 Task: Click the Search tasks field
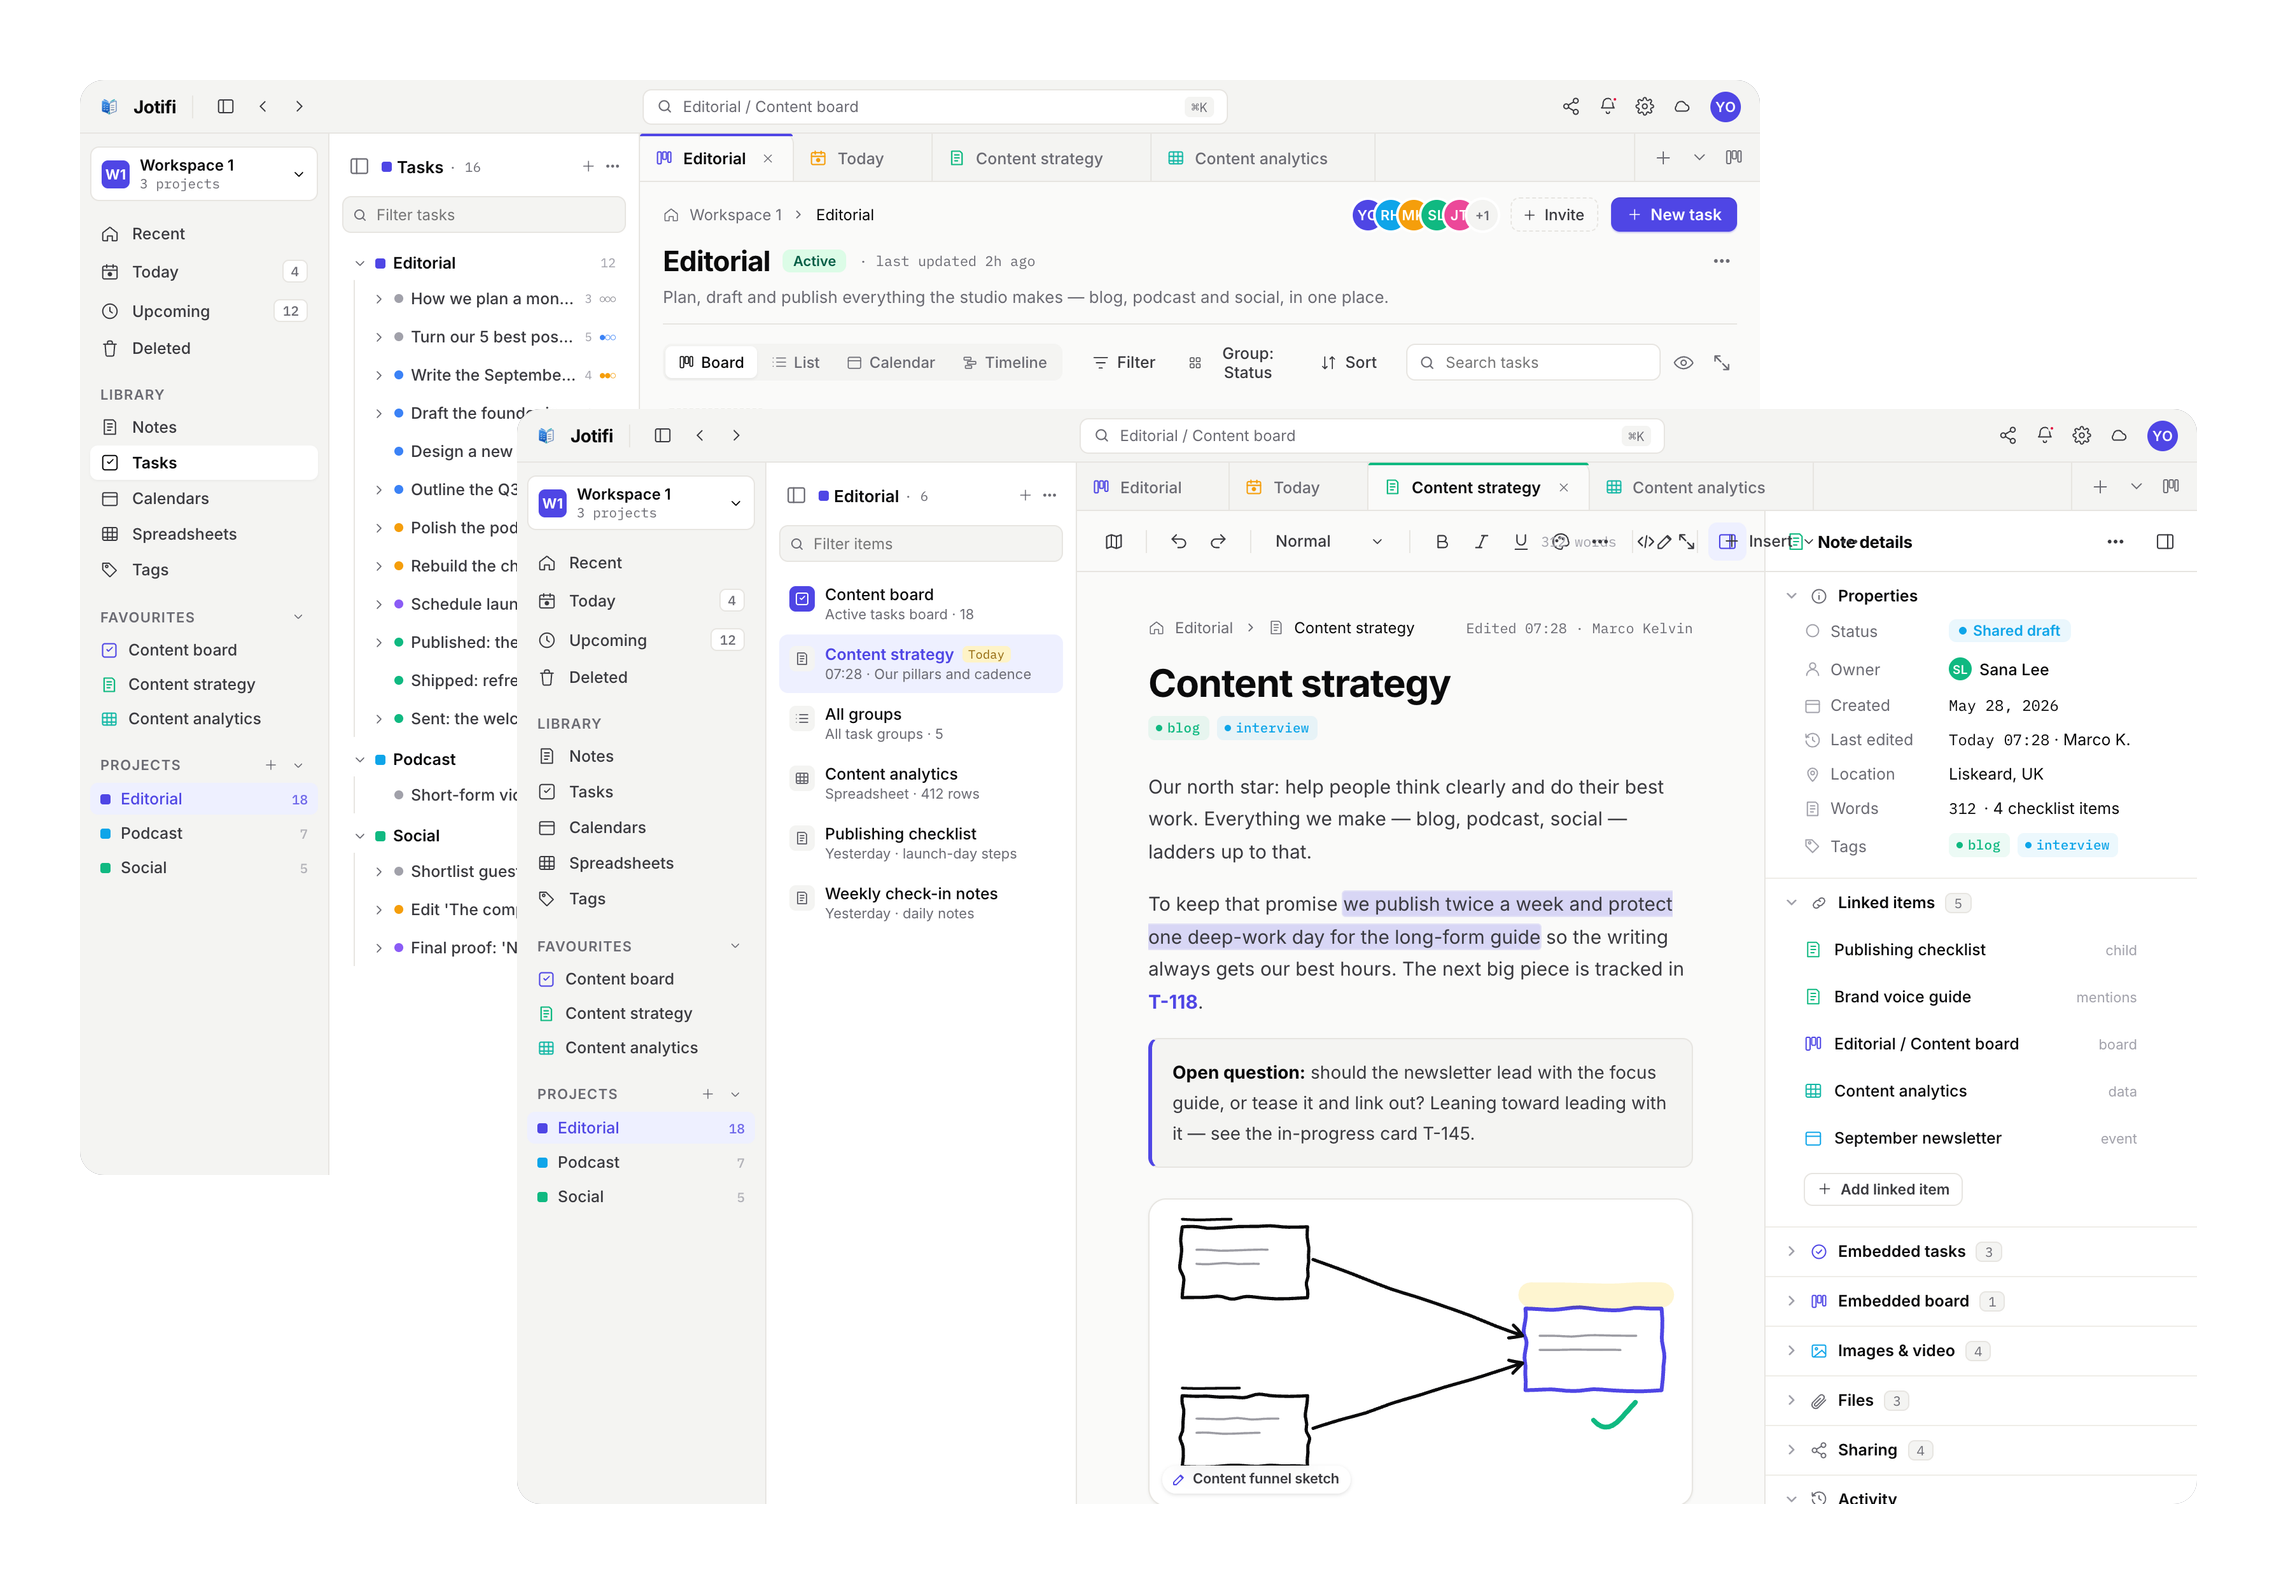click(1532, 363)
